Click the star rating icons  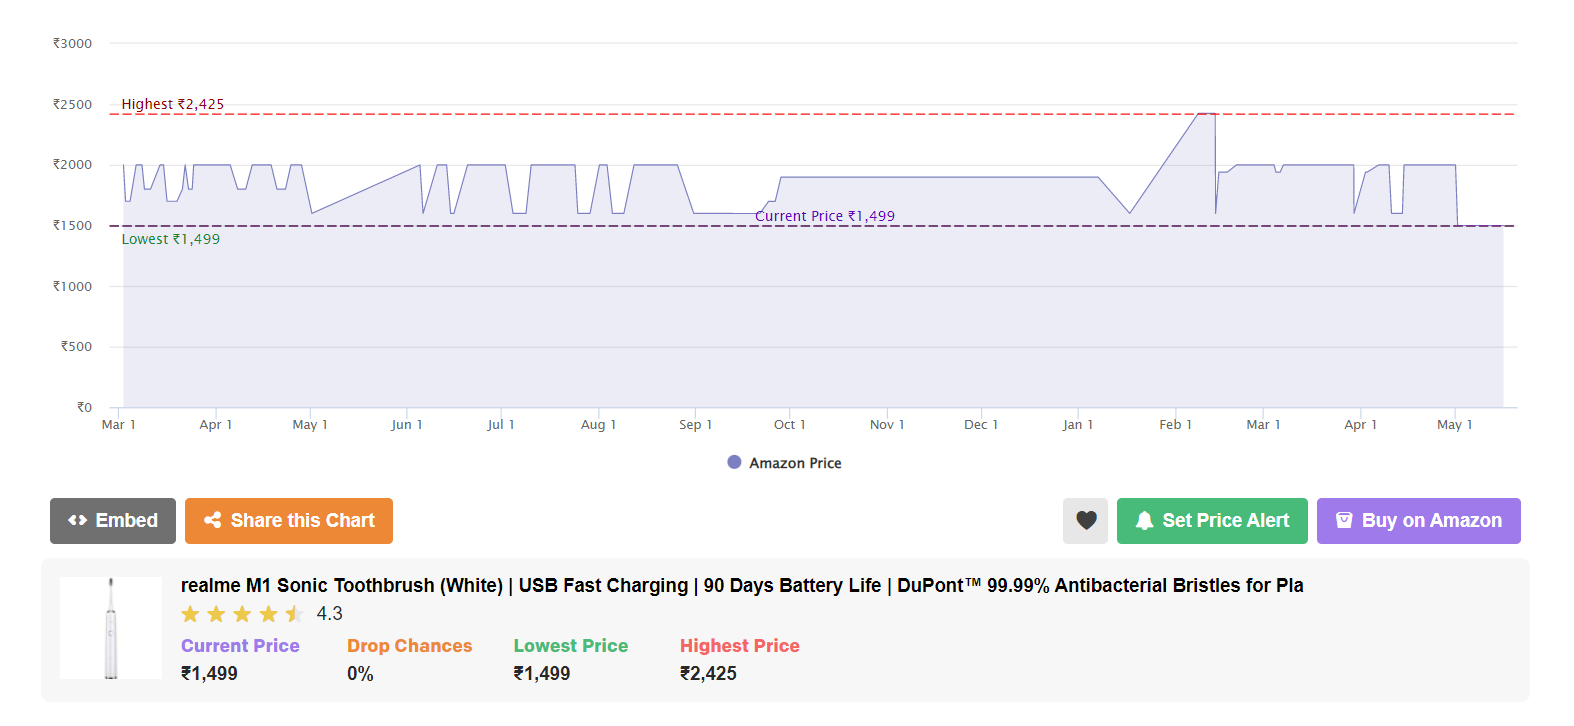point(241,614)
